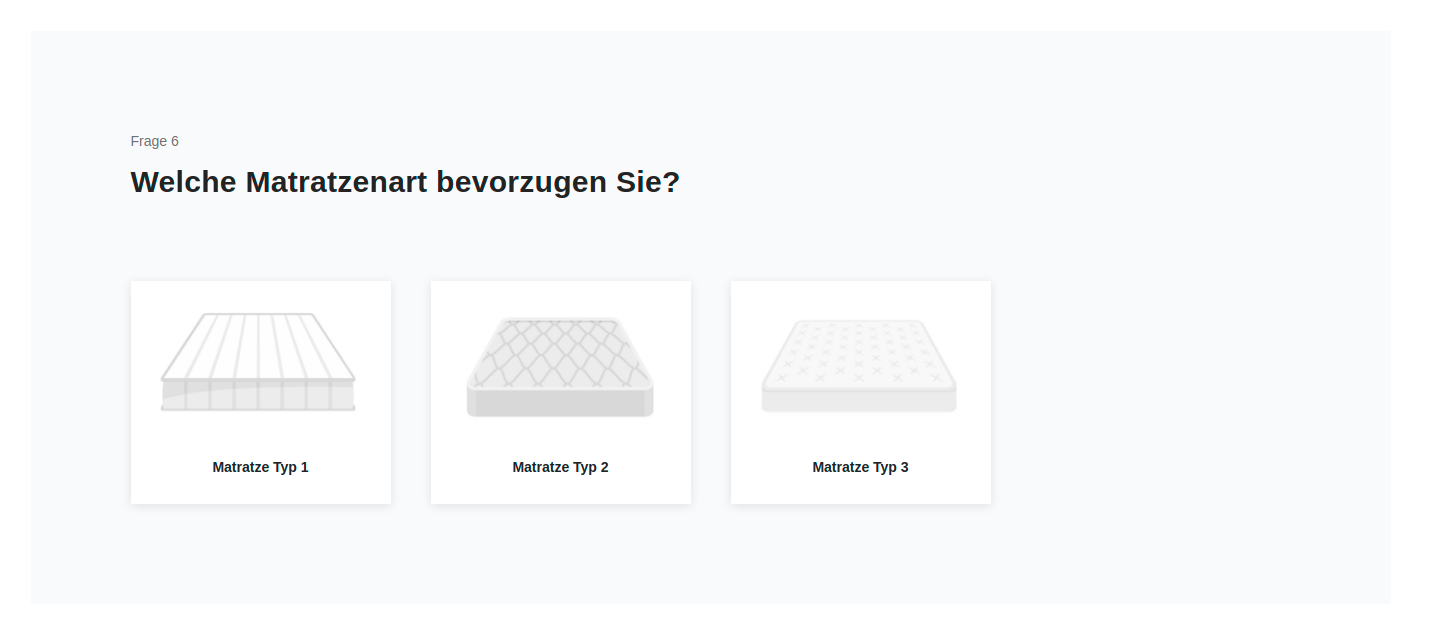
Task: Click the tufted mattress illustration with X stitches
Action: coord(859,366)
